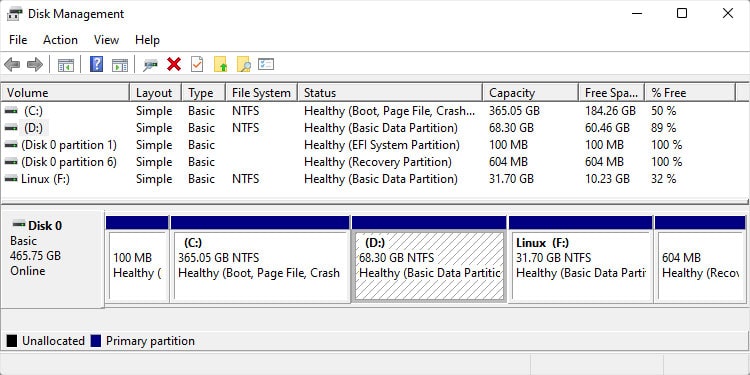Image resolution: width=750 pixels, height=375 pixels.
Task: Click the drive icon beside Linux (F:)
Action: (11, 179)
